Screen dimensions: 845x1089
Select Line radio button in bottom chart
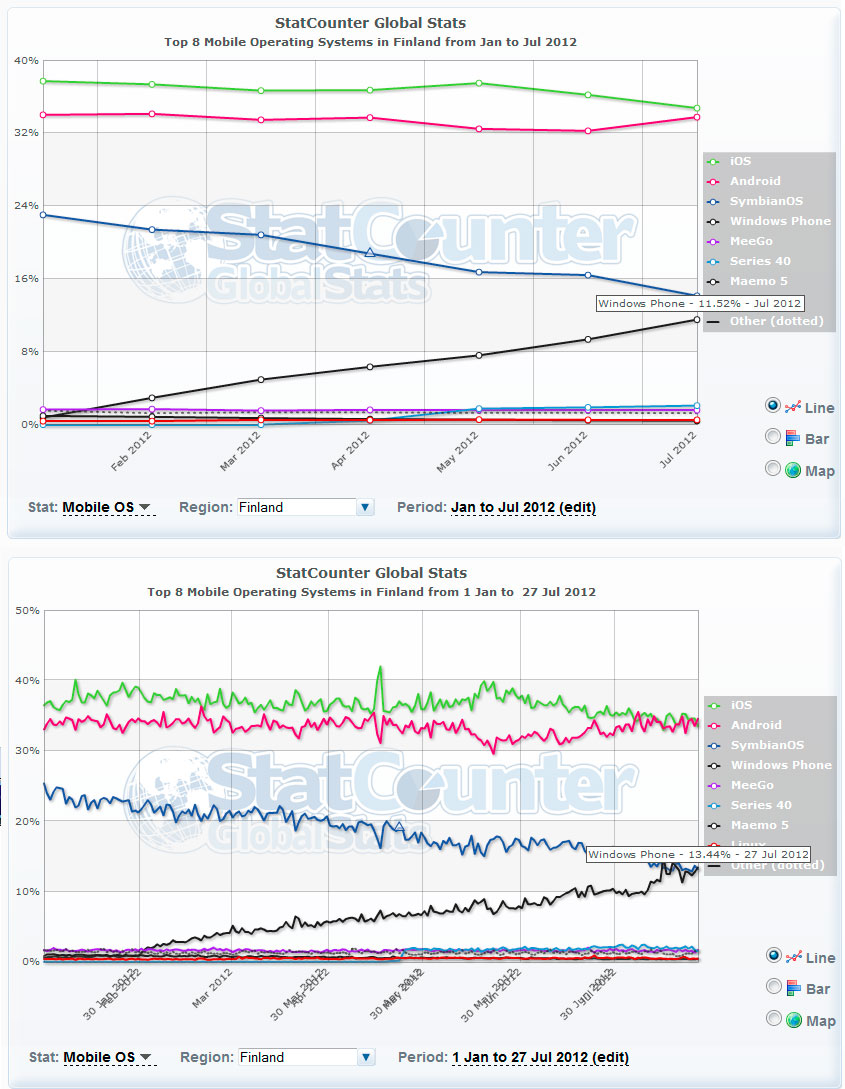click(773, 956)
